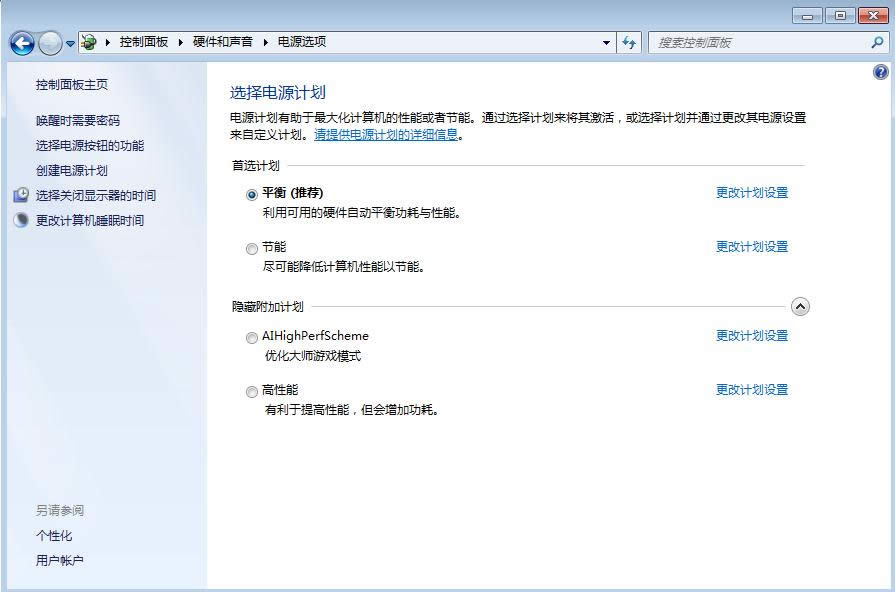Select the 平衡 (推荐) power plan

[x=251, y=194]
